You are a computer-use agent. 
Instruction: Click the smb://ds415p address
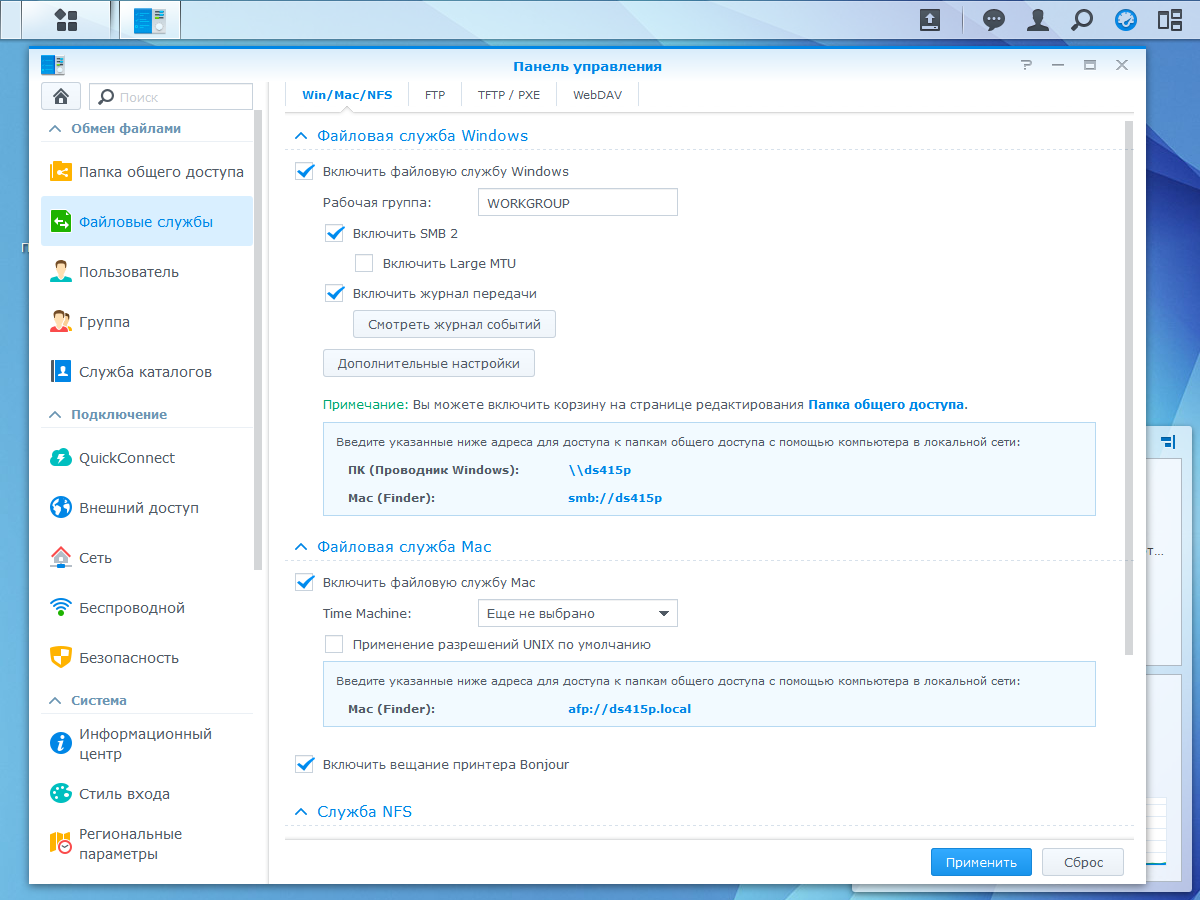(x=615, y=497)
